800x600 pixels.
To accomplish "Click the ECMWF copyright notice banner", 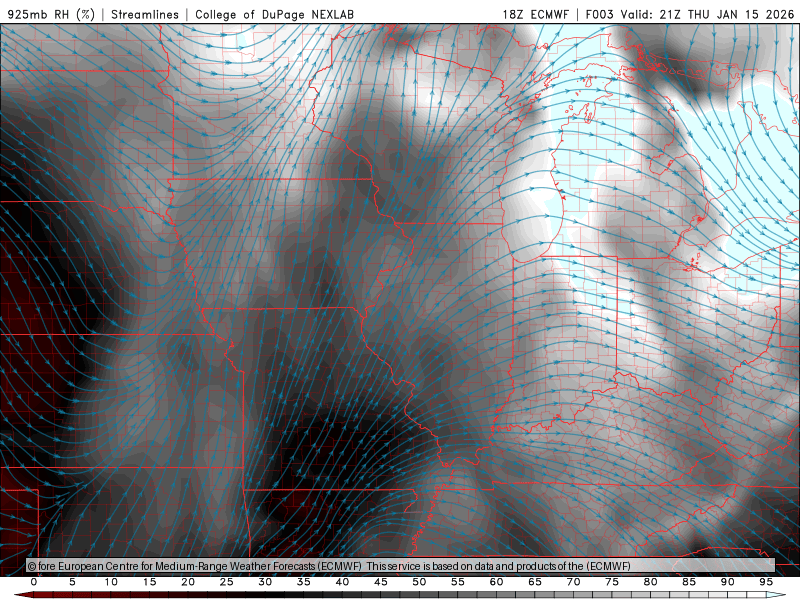I will point(401,566).
